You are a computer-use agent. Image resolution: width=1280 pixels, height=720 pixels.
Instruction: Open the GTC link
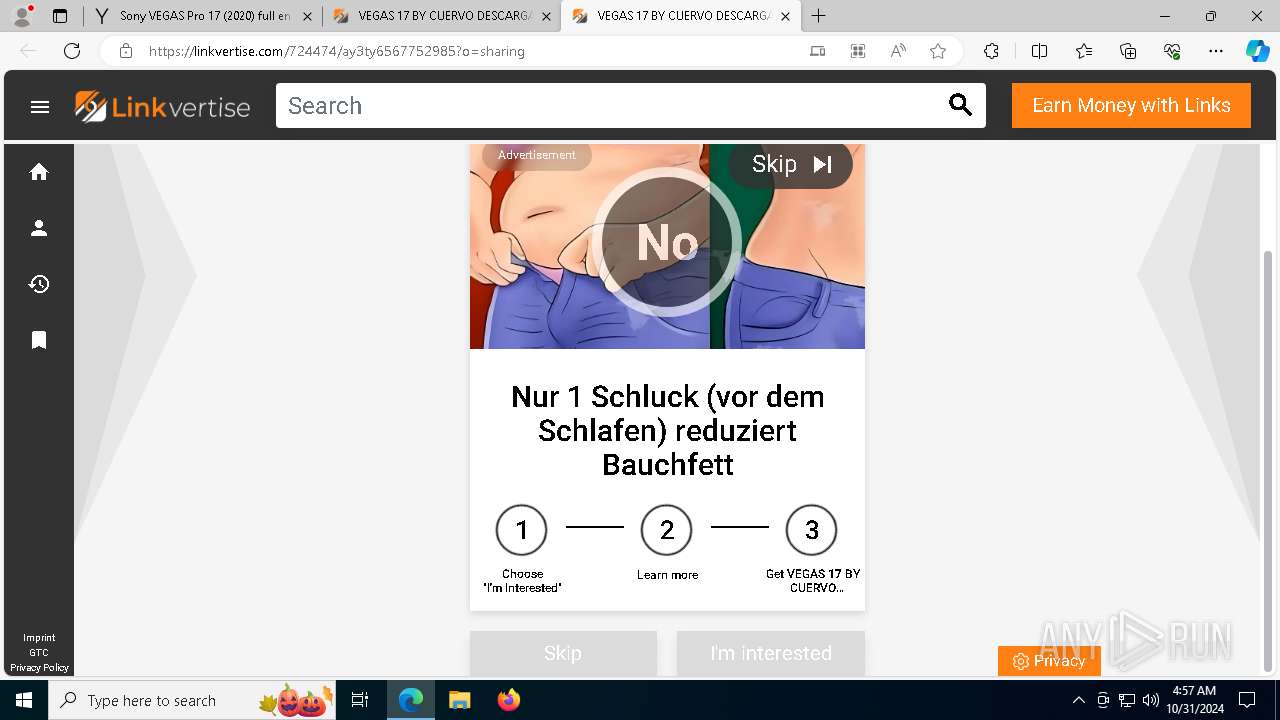pos(39,653)
